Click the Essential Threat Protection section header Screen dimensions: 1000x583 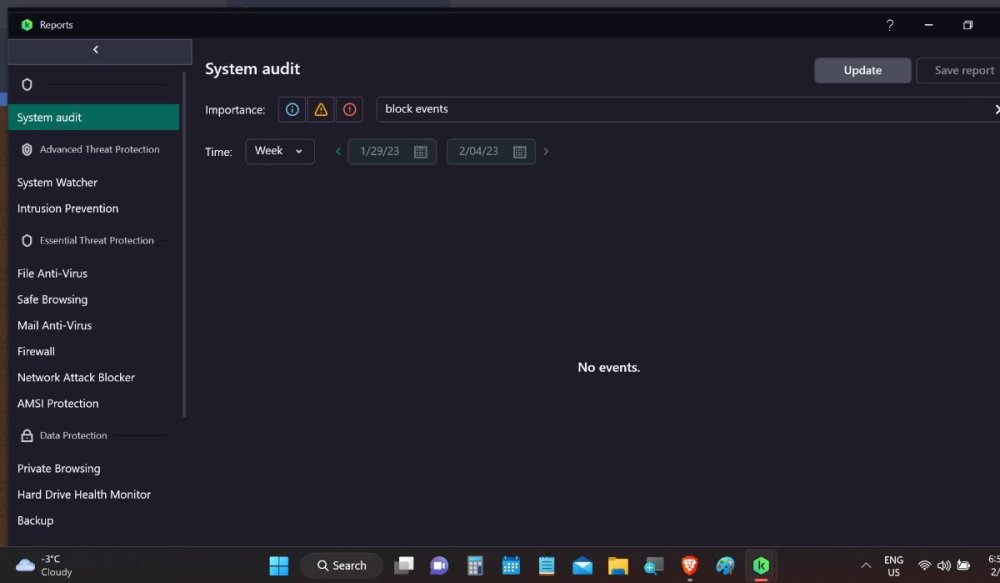pyautogui.click(x=96, y=240)
